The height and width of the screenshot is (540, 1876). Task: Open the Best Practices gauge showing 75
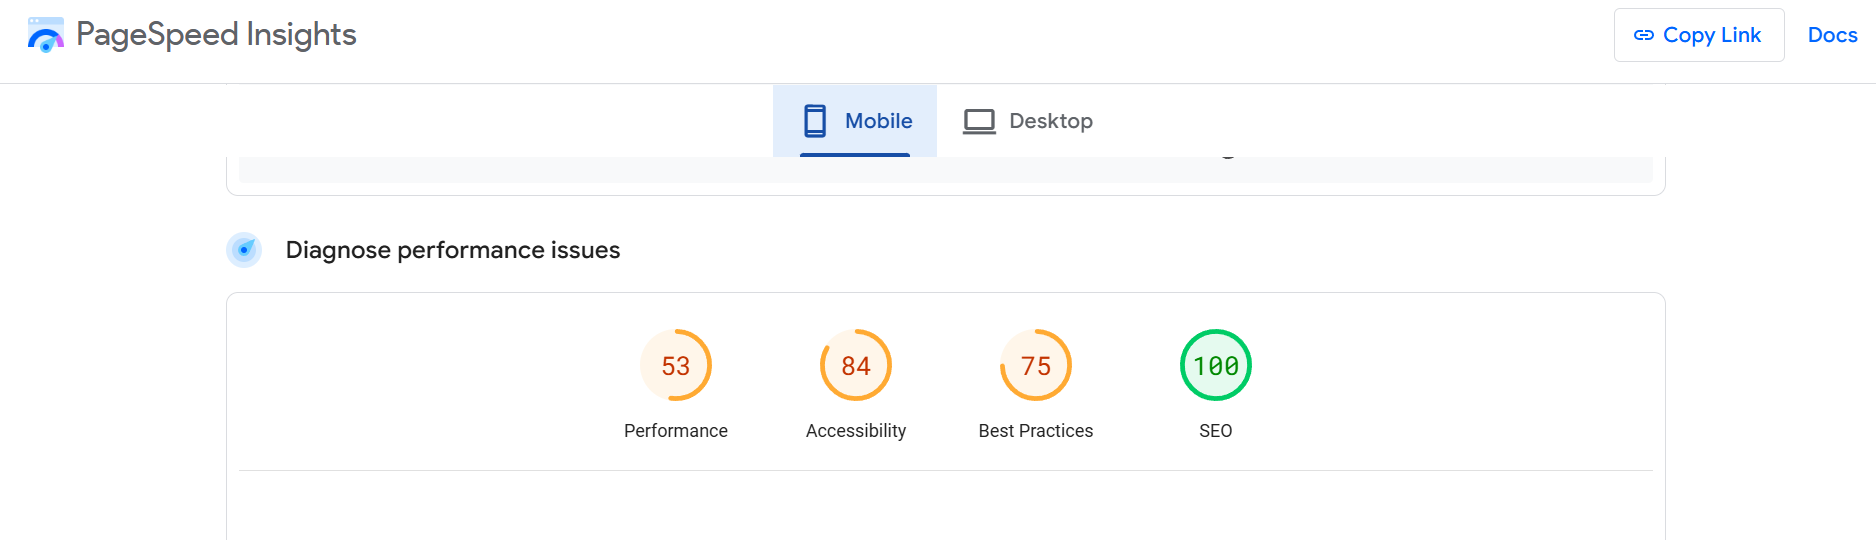pos(1036,365)
